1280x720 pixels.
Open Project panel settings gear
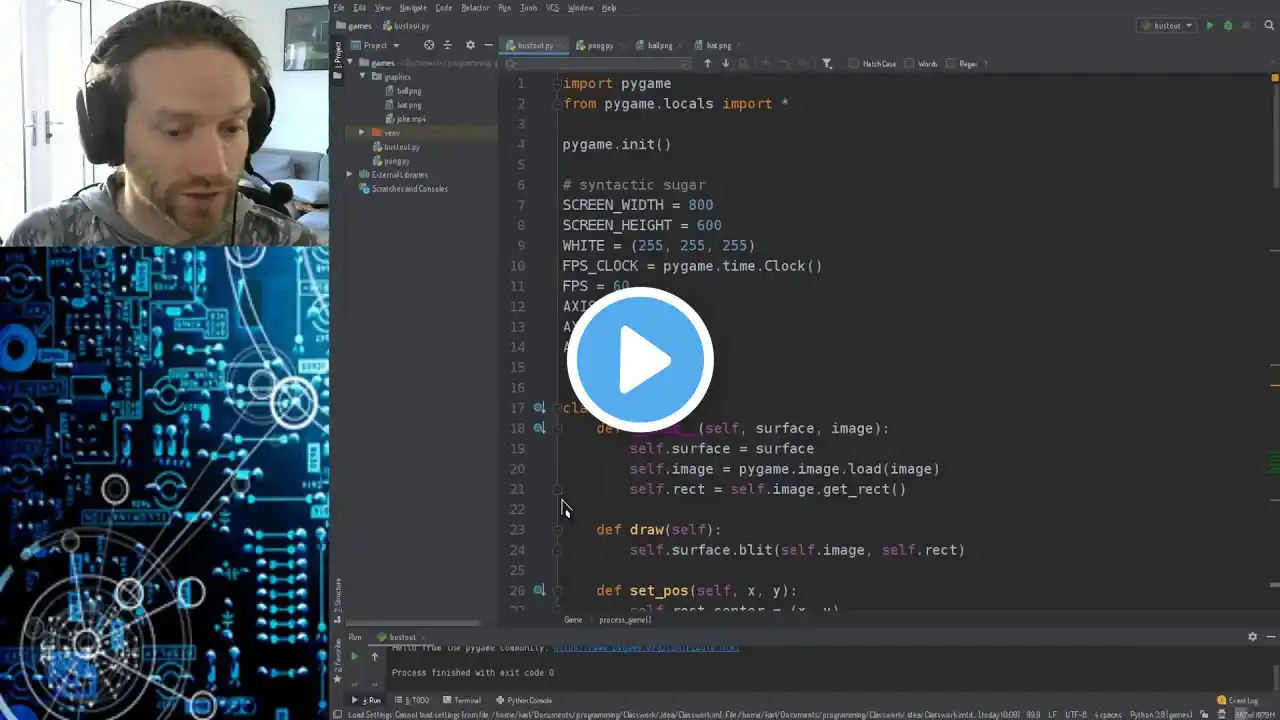[x=470, y=45]
